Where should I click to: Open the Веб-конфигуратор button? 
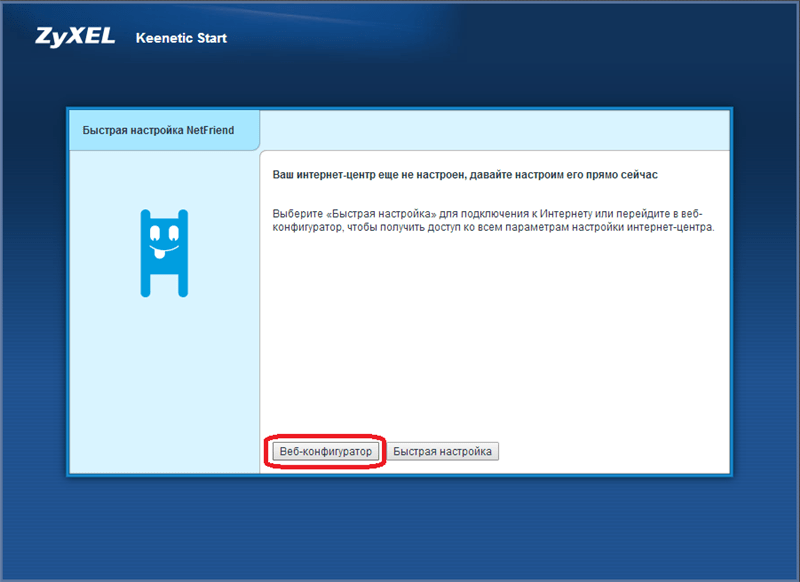[326, 451]
